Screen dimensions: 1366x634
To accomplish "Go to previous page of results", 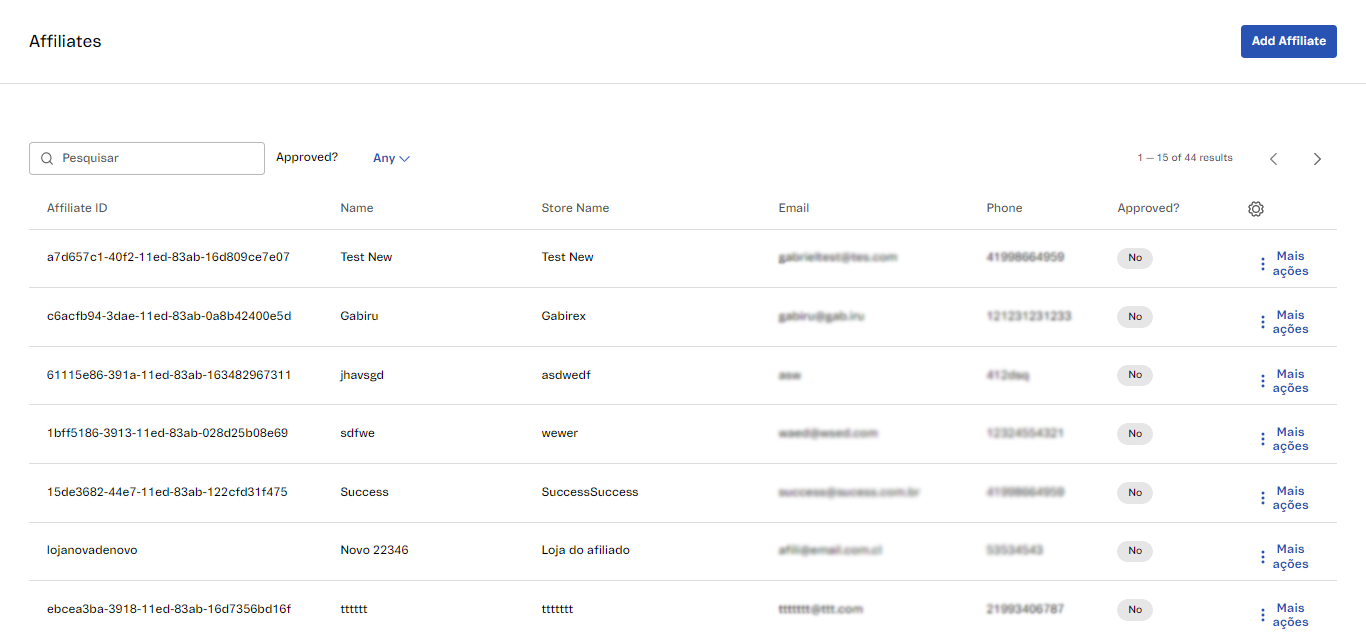I will tap(1273, 159).
